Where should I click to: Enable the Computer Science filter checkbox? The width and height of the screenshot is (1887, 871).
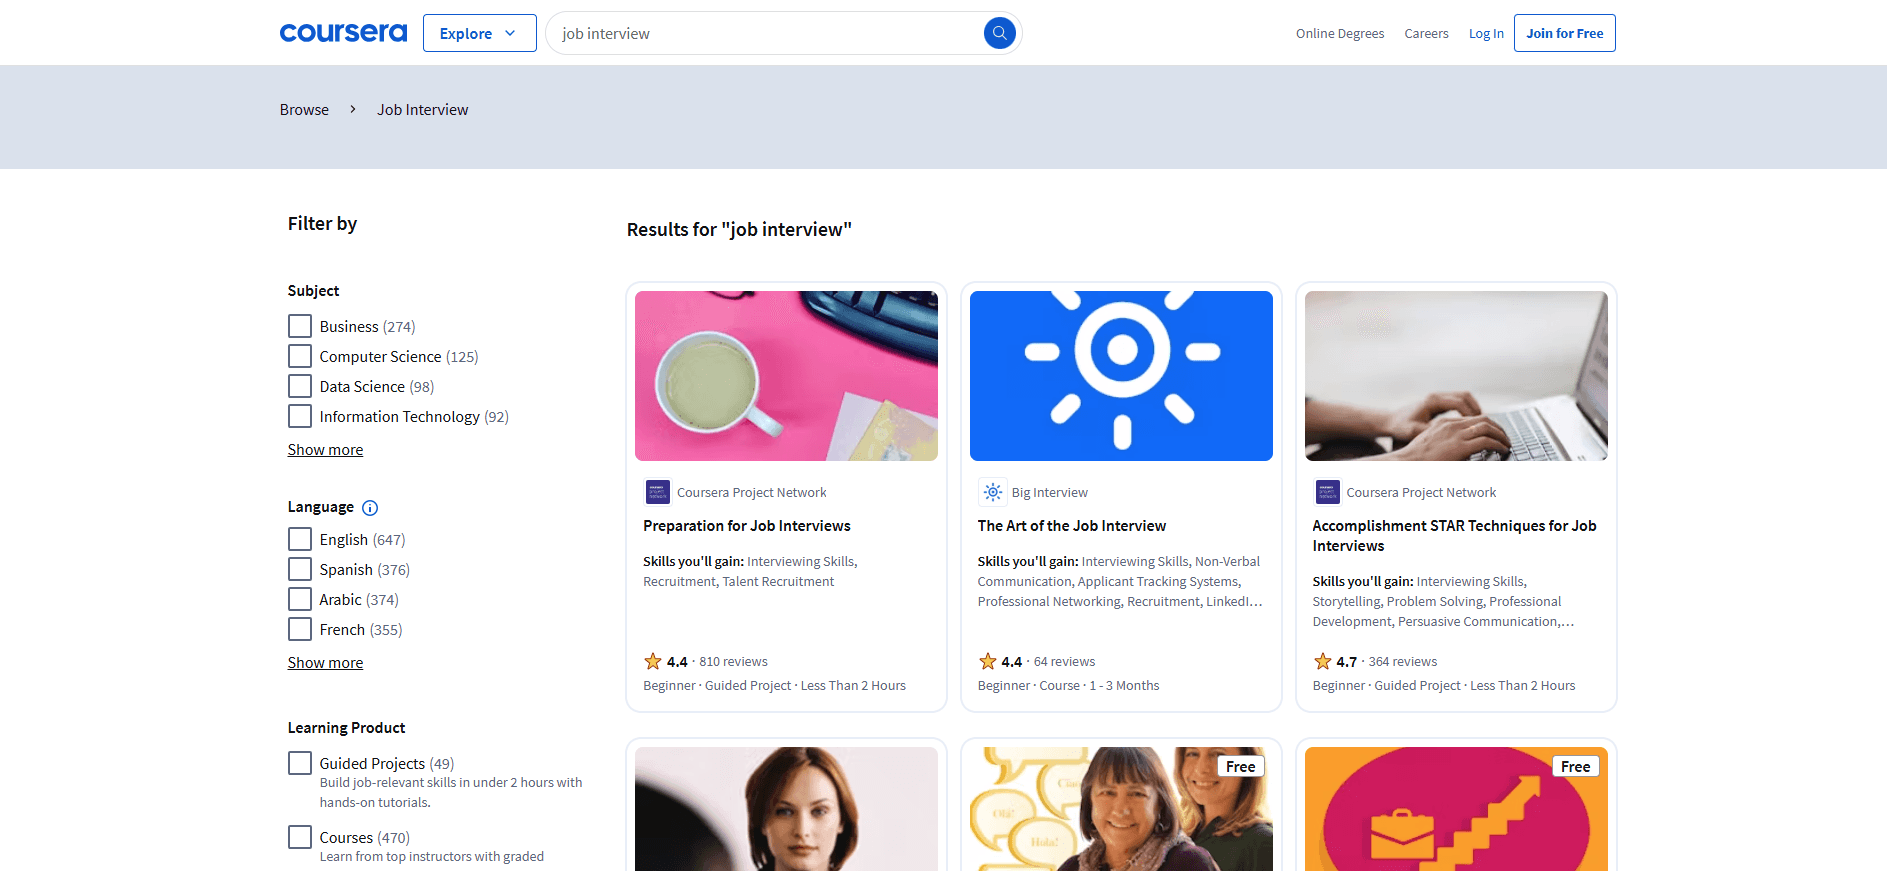(300, 357)
